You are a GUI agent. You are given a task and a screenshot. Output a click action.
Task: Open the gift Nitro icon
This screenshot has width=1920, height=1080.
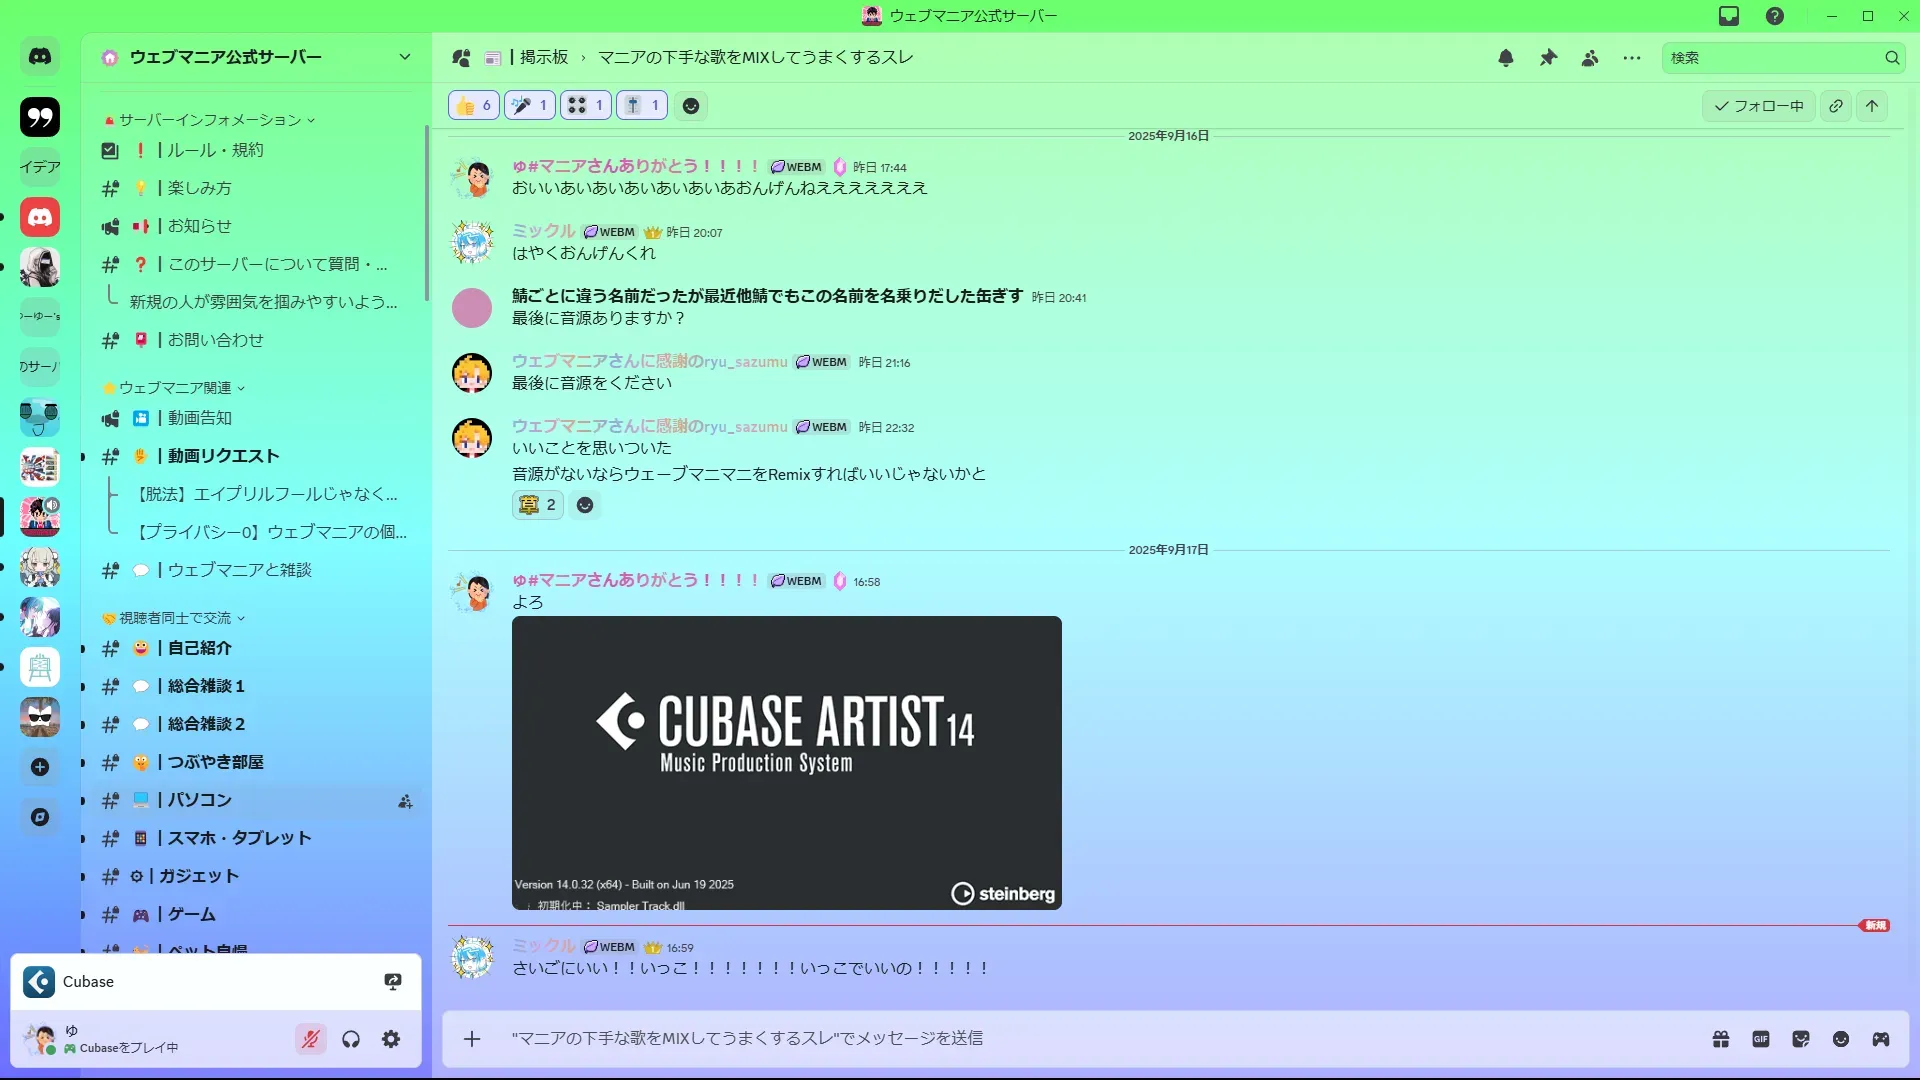tap(1721, 1039)
